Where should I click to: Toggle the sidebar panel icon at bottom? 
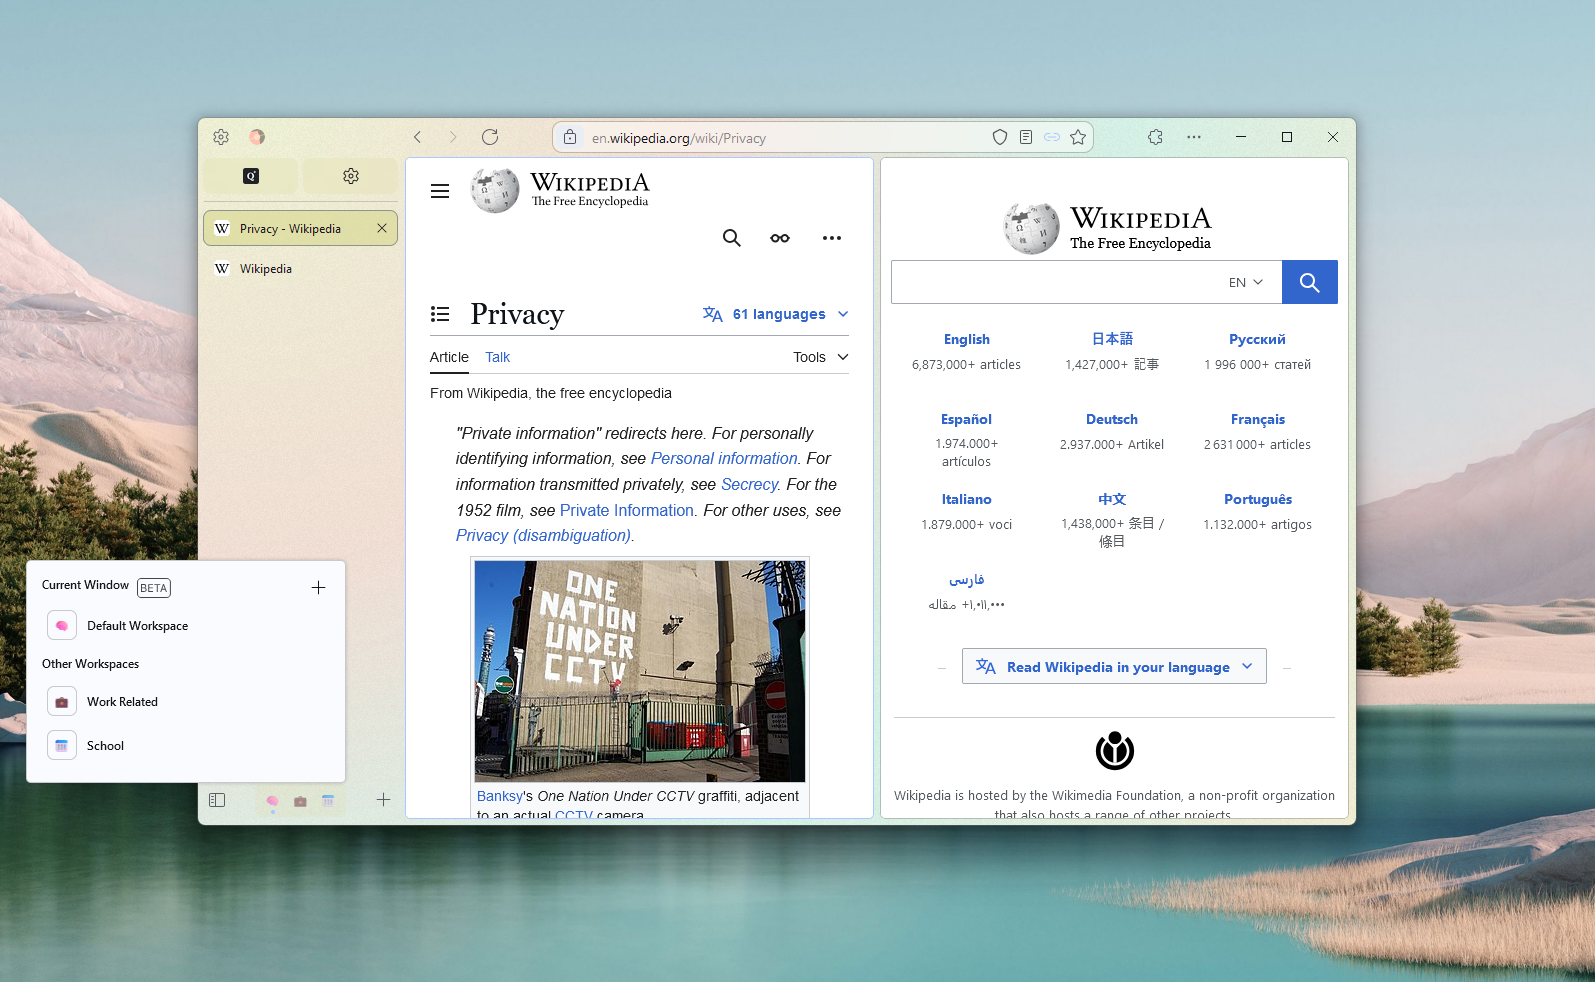(x=217, y=800)
